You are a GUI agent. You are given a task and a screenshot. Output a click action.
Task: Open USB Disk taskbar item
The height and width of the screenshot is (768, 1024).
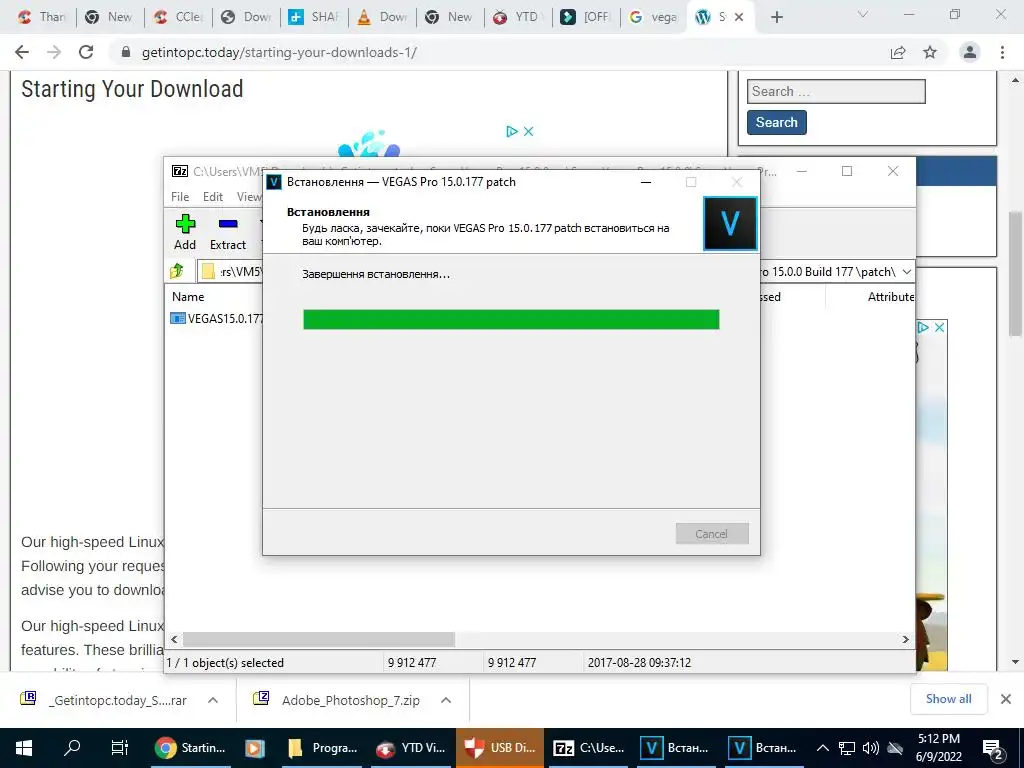pyautogui.click(x=500, y=748)
